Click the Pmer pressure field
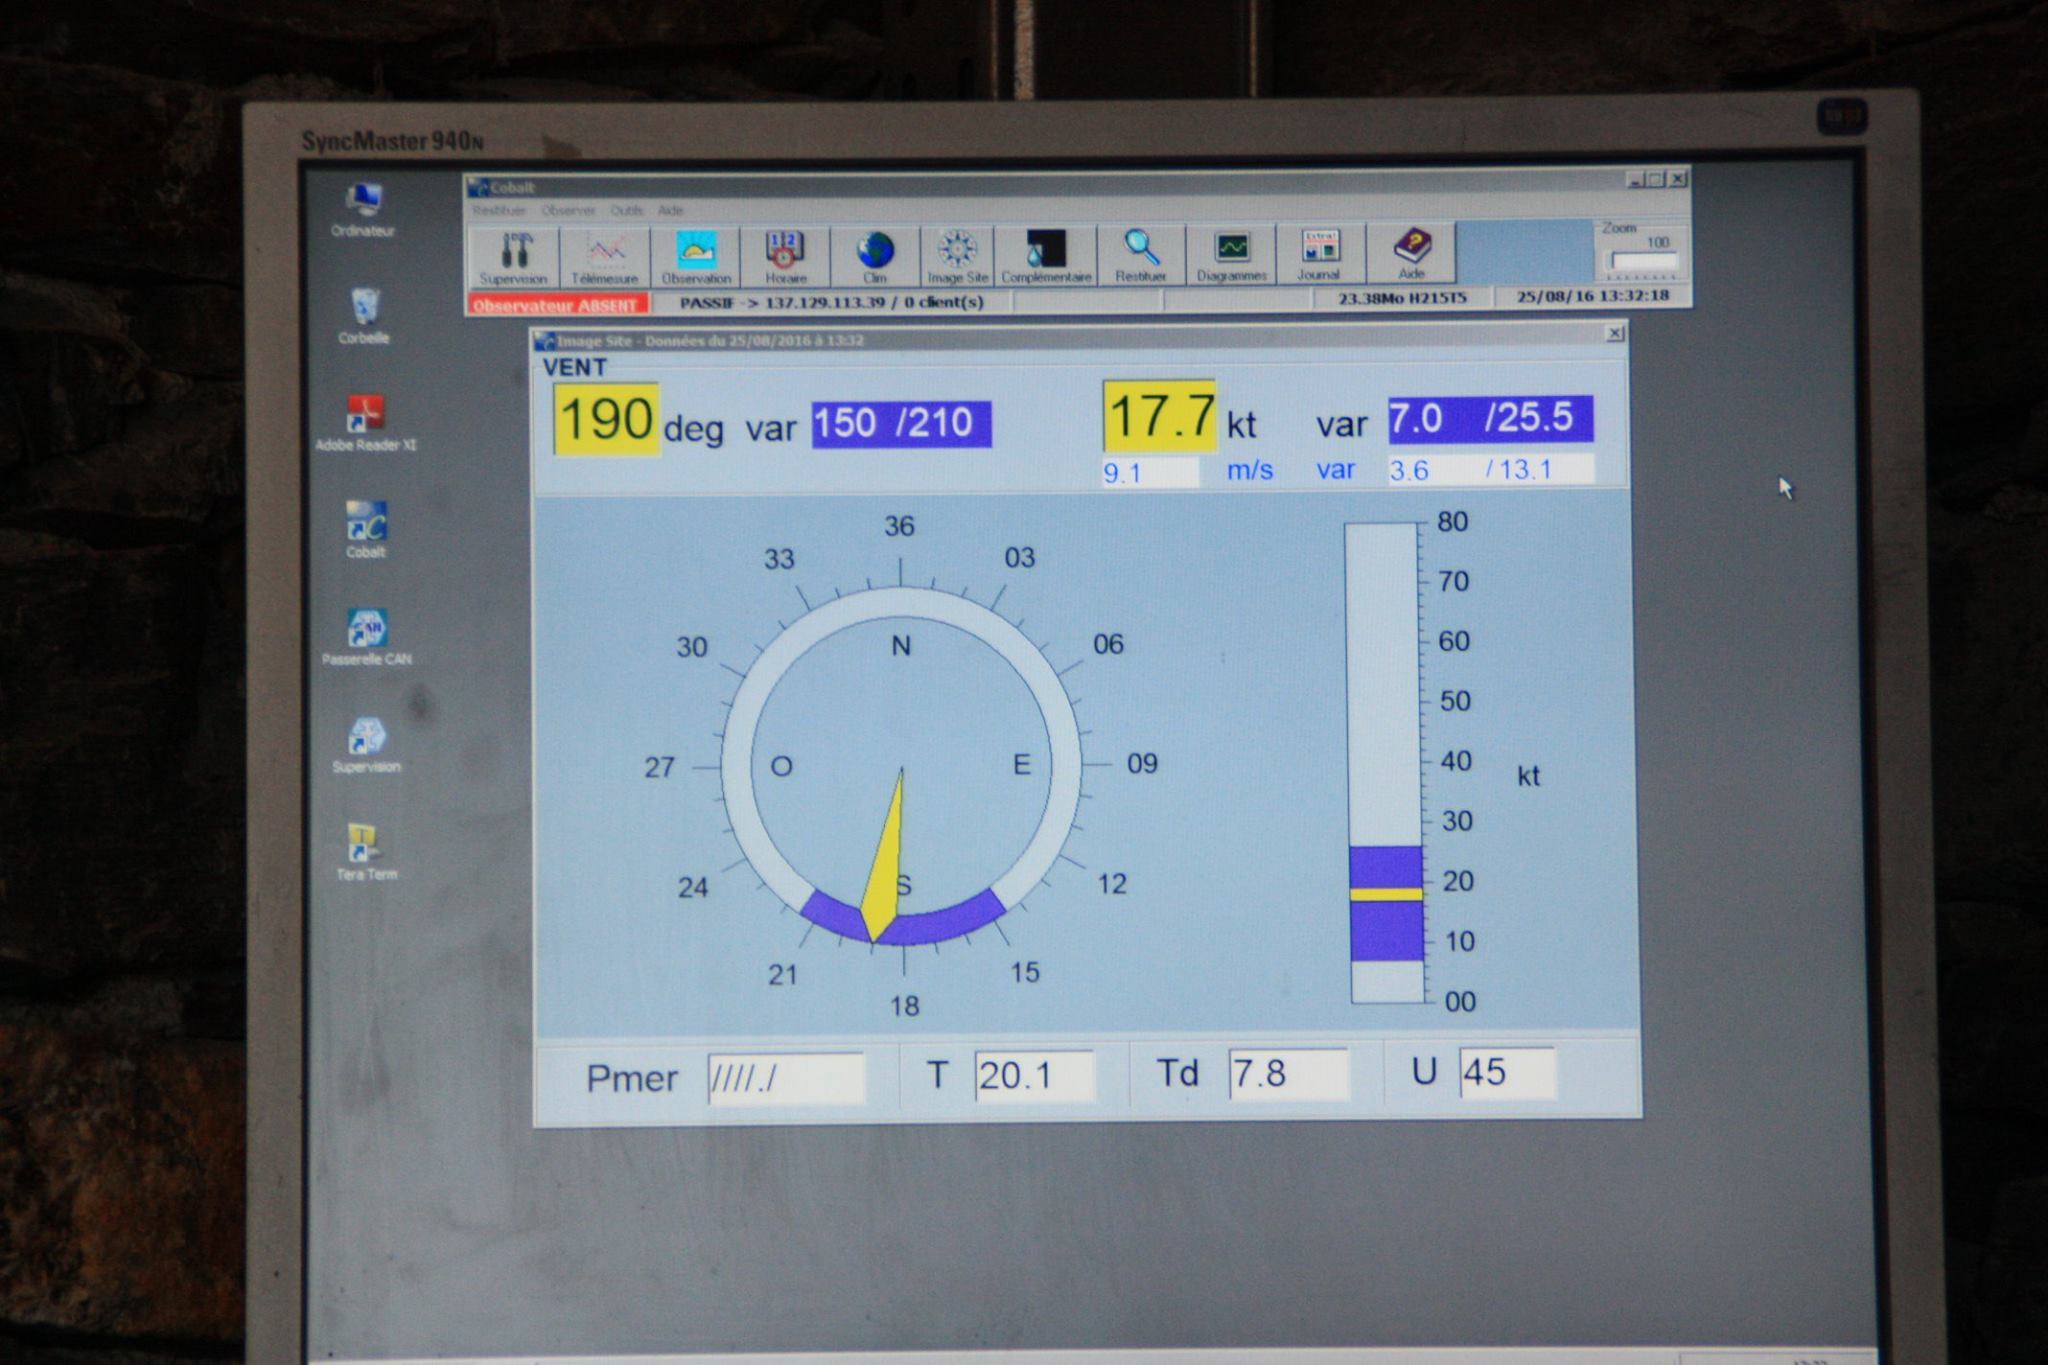Screen dimensions: 2048x1365 (785, 1078)
